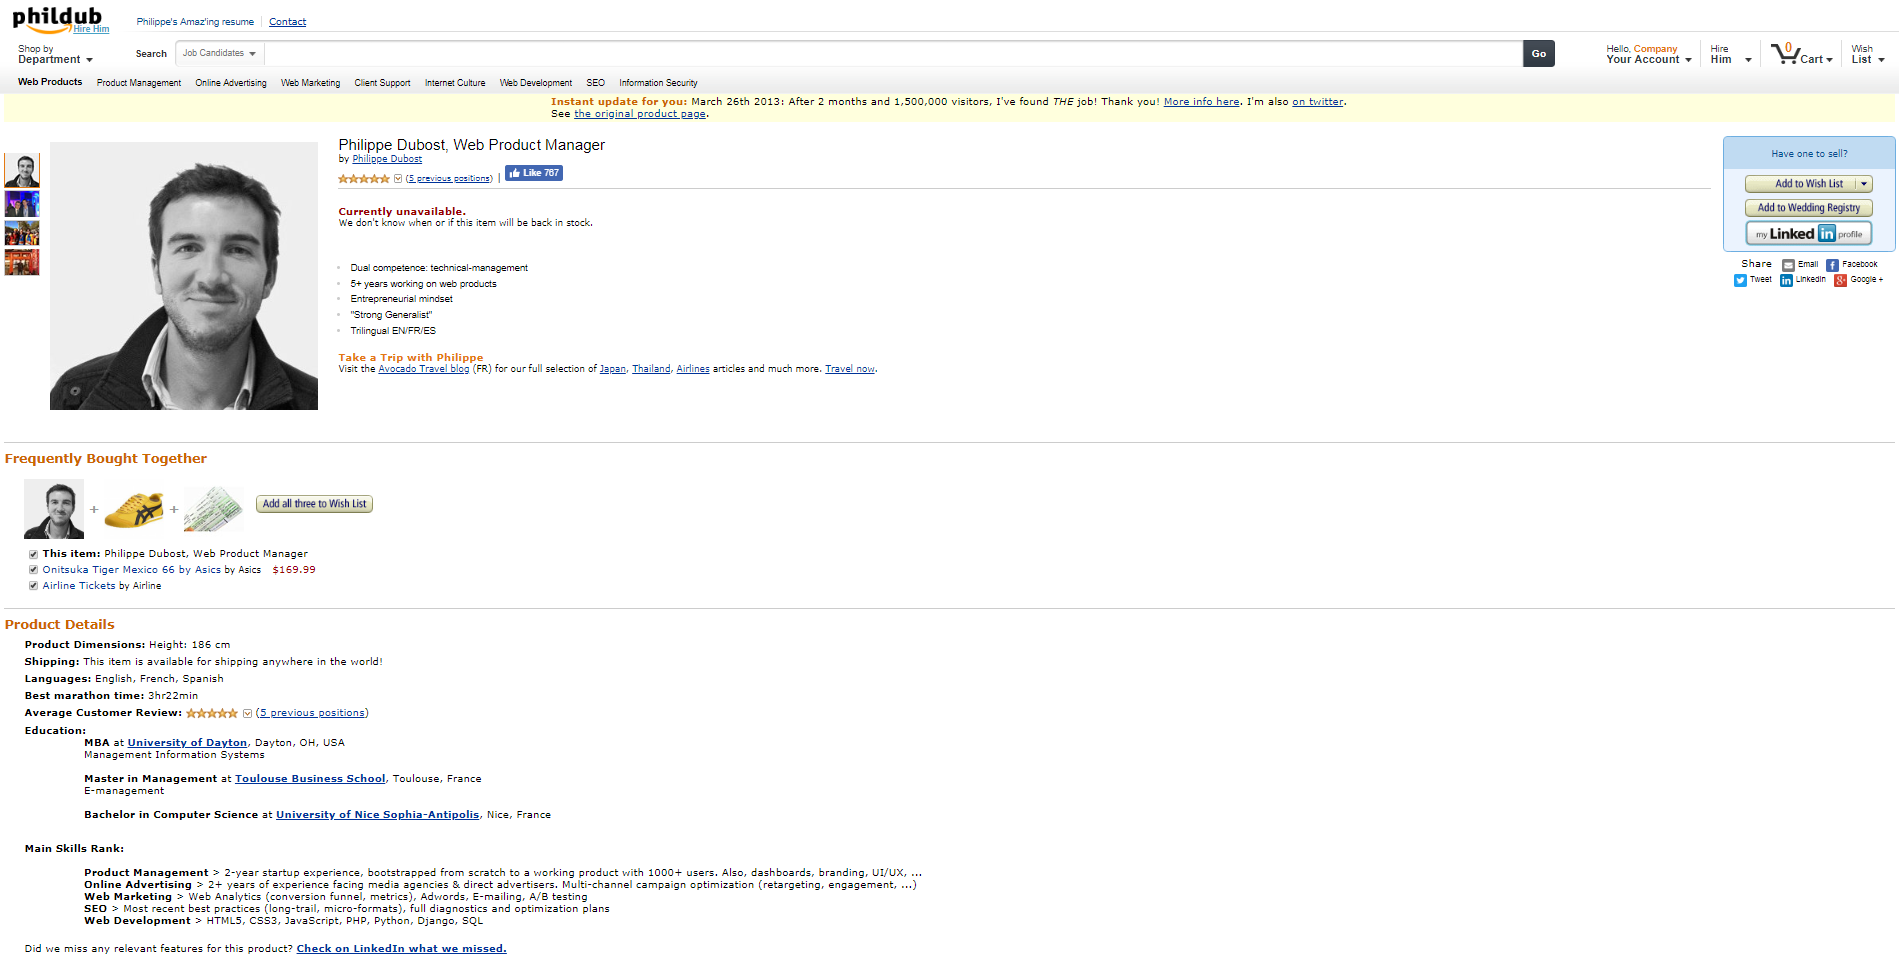Click Add all three to Wish List
The image size is (1899, 961).
(314, 504)
